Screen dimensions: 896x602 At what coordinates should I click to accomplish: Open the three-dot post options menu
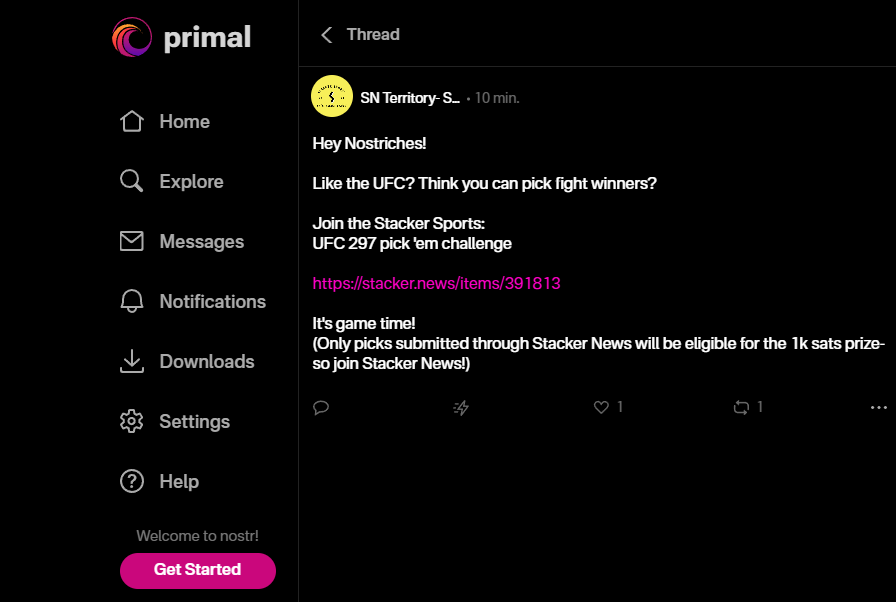[x=878, y=407]
